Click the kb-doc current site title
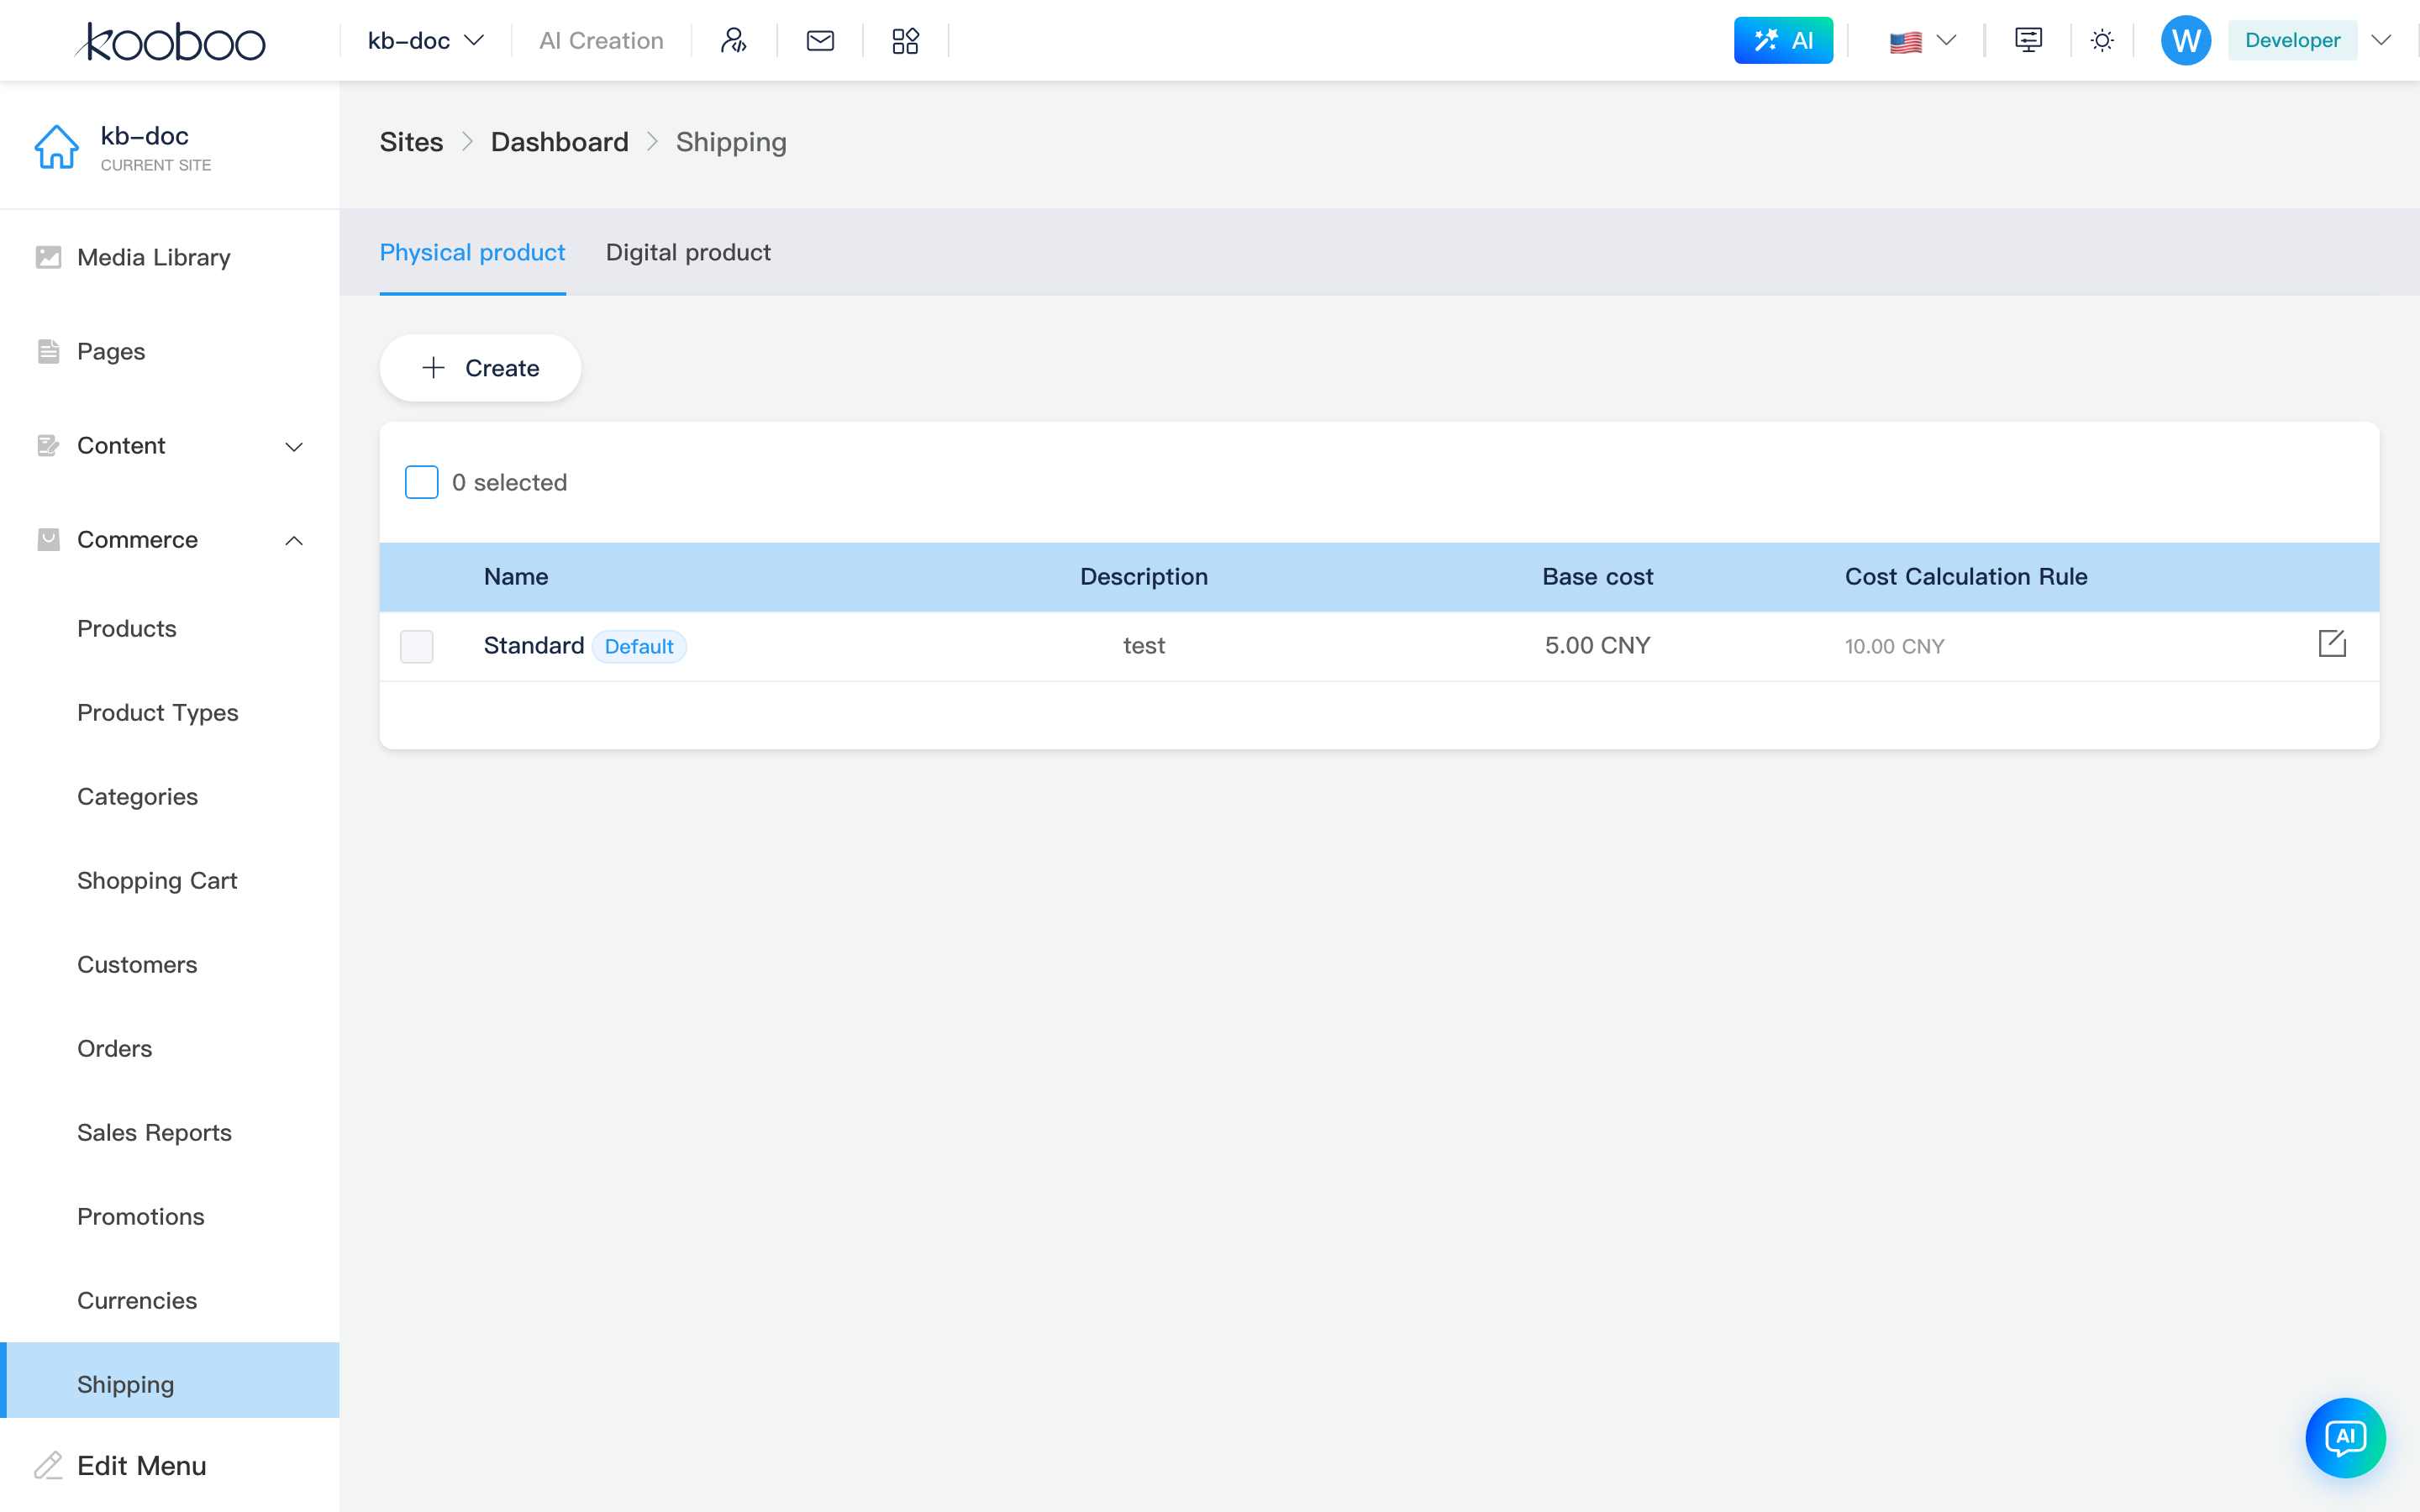 [144, 135]
